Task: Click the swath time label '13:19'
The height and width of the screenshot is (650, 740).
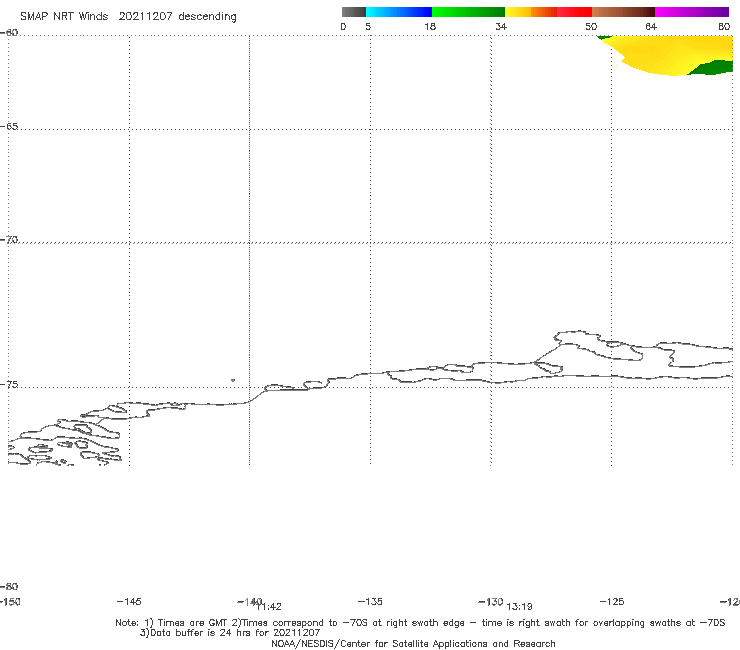Action: 519,607
